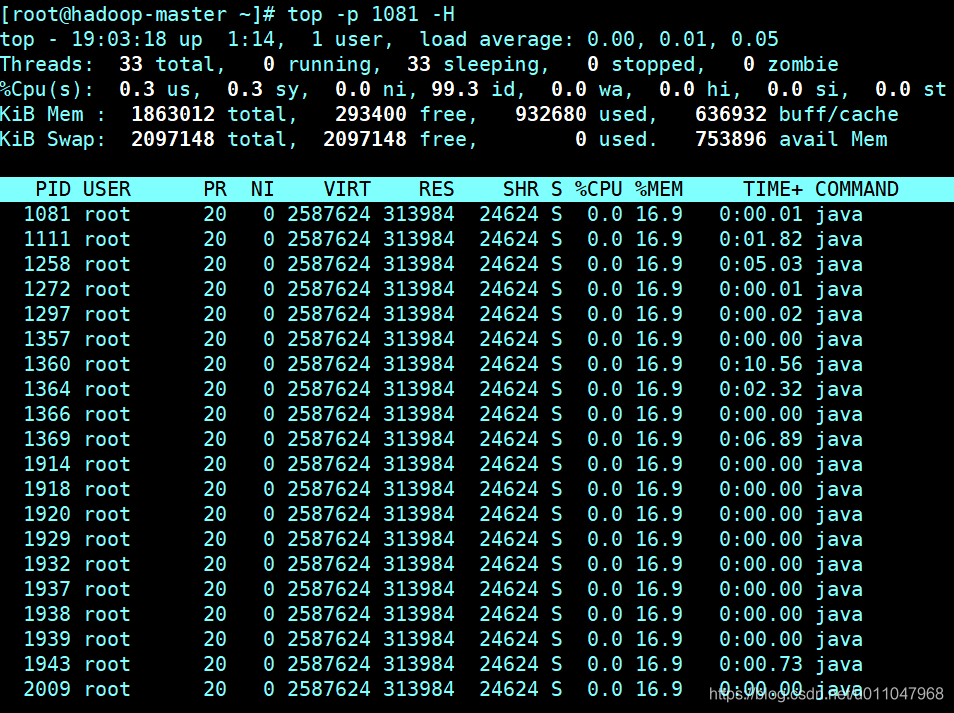Click the TIME+ column header

click(773, 189)
